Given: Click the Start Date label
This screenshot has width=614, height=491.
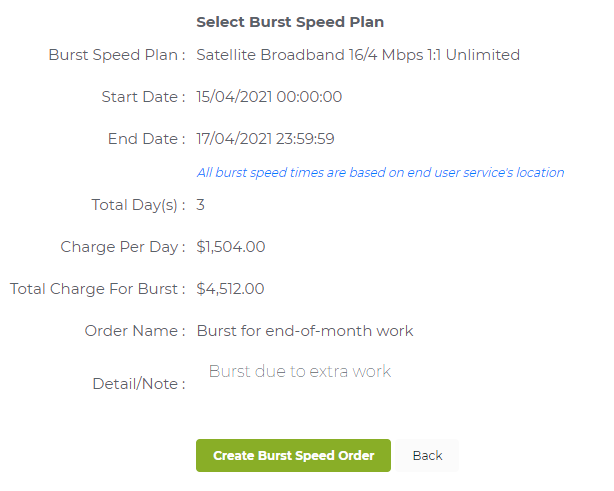Looking at the screenshot, I should [x=143, y=97].
